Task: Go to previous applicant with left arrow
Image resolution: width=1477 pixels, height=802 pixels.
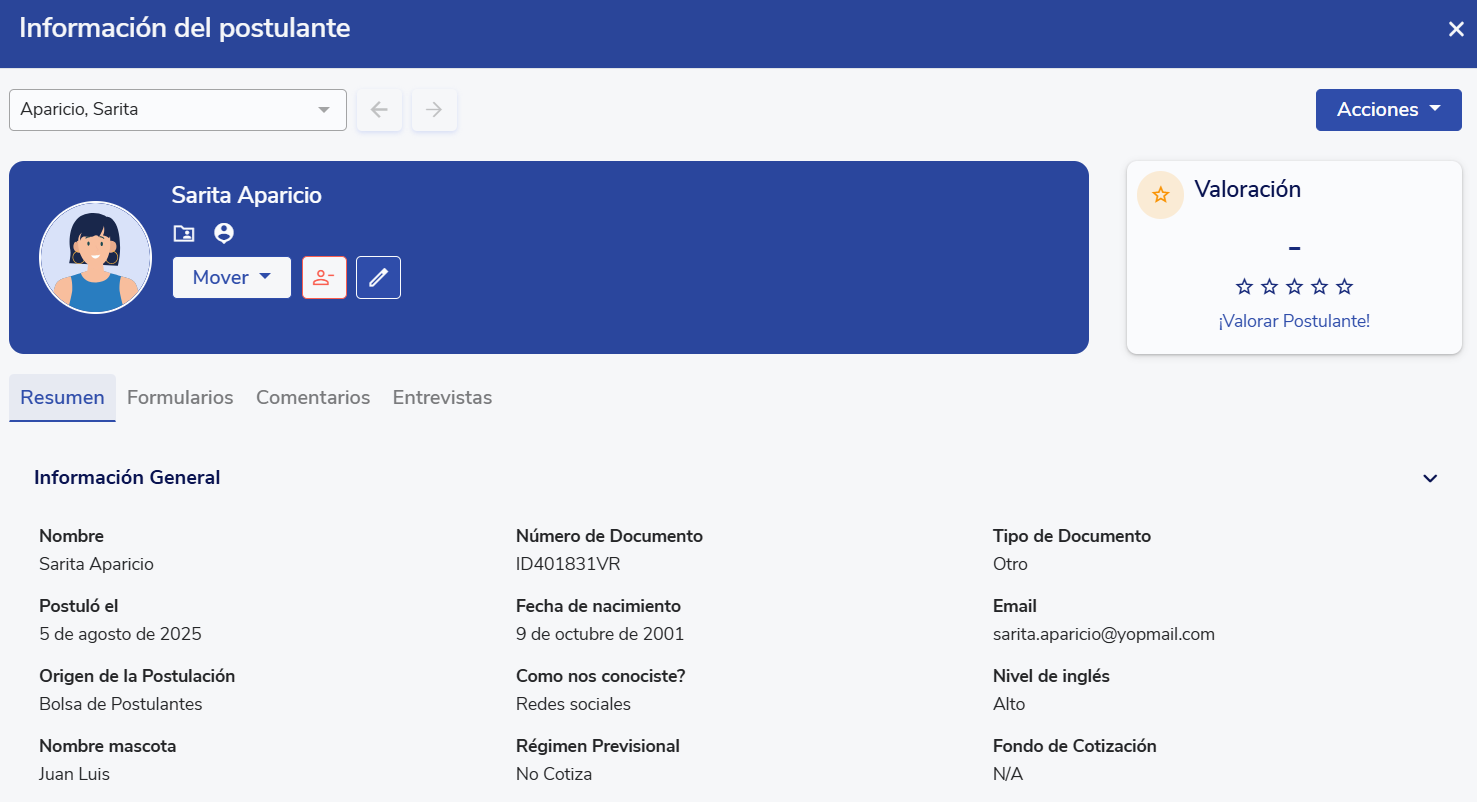Action: pyautogui.click(x=379, y=110)
